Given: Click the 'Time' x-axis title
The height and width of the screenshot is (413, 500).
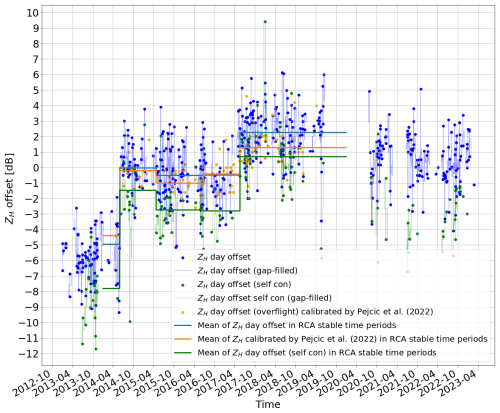Looking at the screenshot, I should (268, 404).
